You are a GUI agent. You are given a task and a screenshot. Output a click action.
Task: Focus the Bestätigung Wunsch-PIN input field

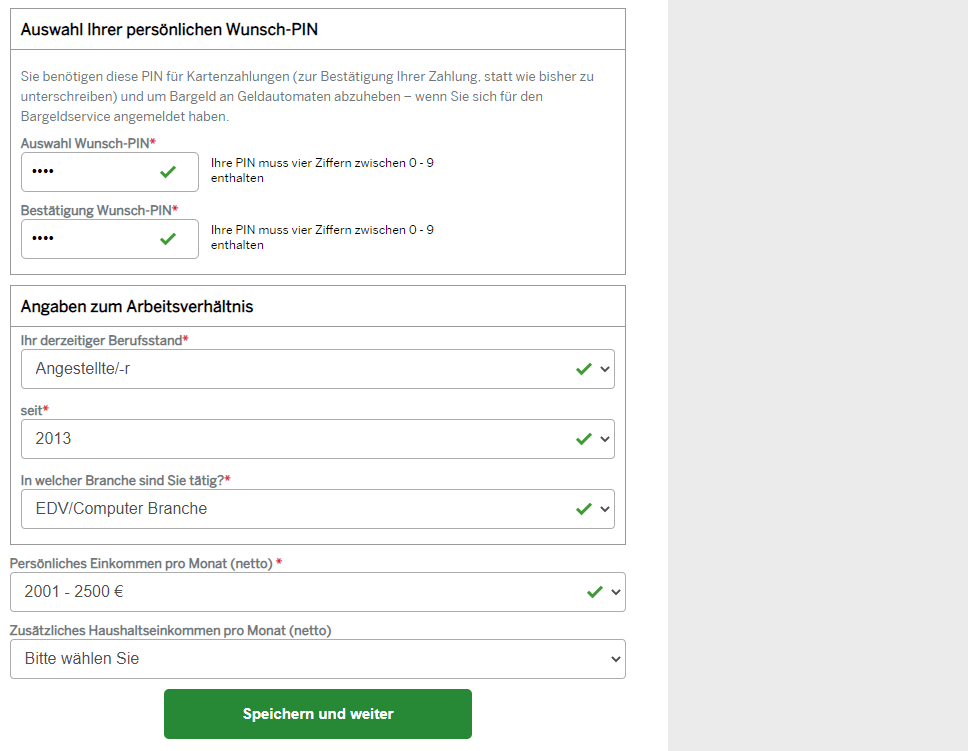pyautogui.click(x=110, y=238)
